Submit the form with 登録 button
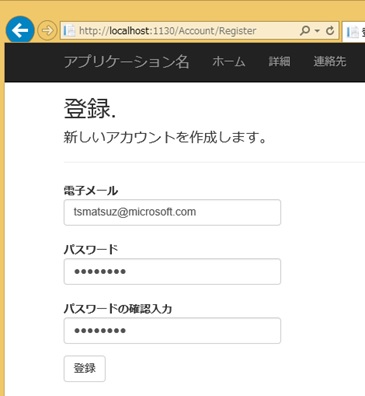This screenshot has width=365, height=396. 85,369
